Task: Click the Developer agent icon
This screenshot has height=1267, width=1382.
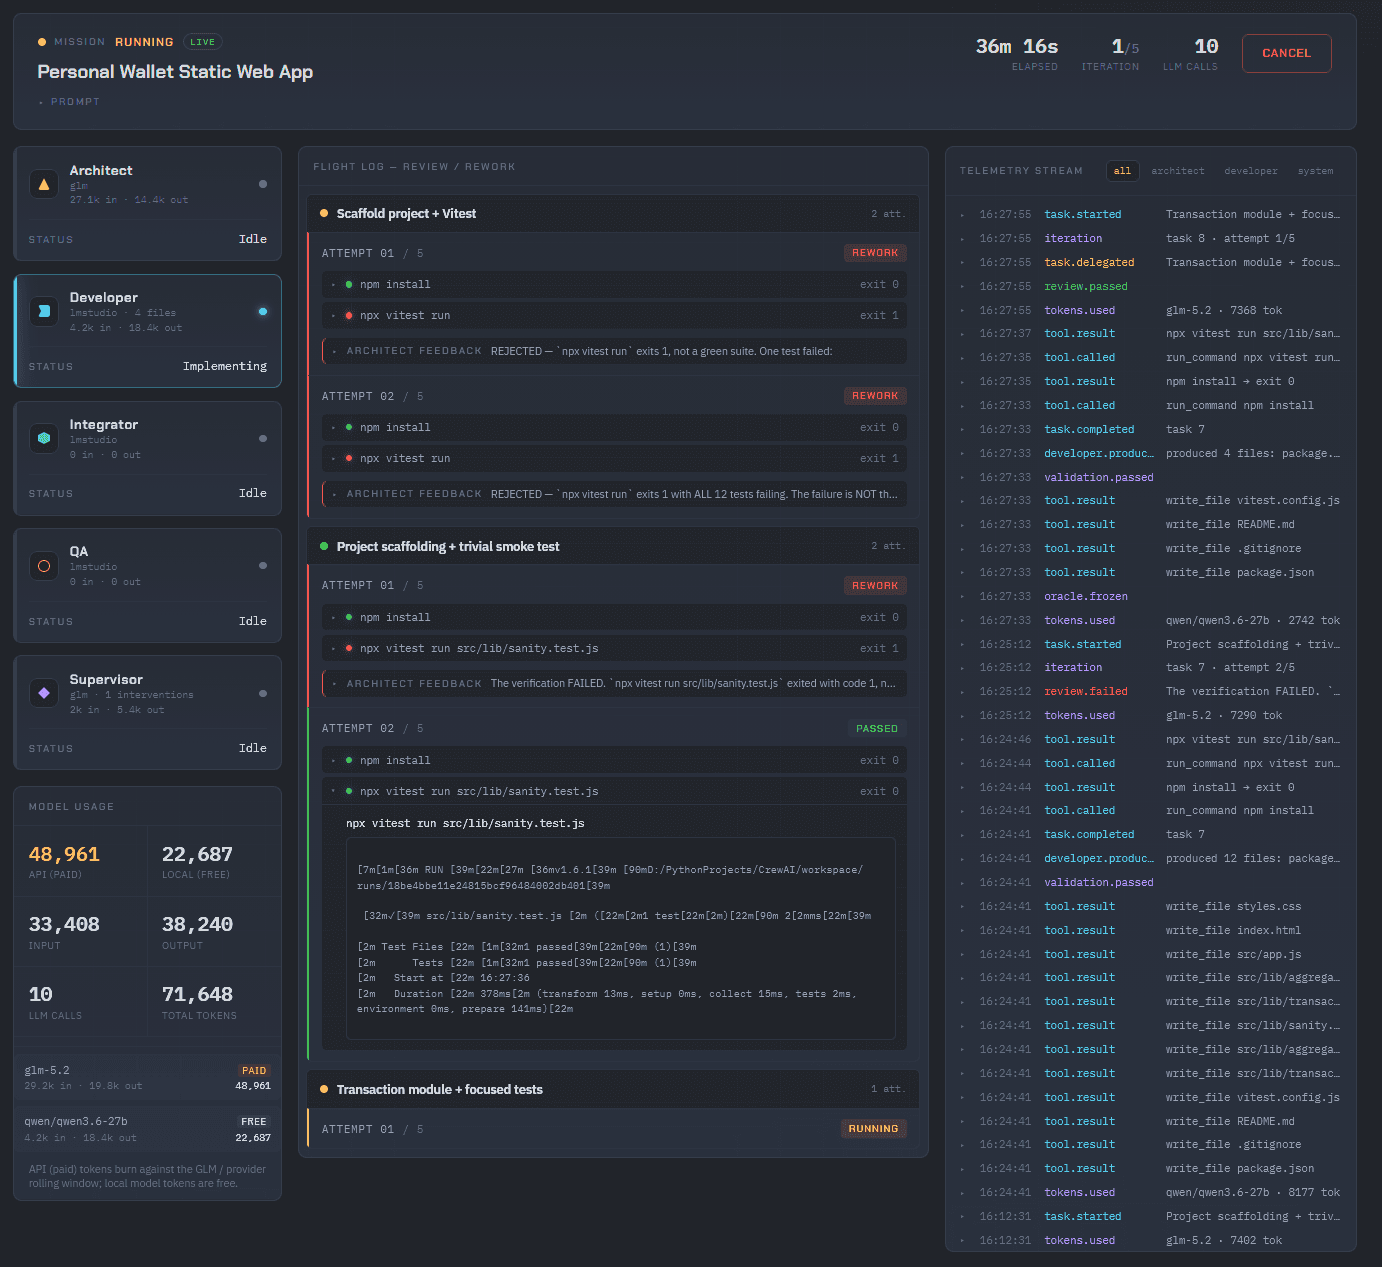Action: 44,311
